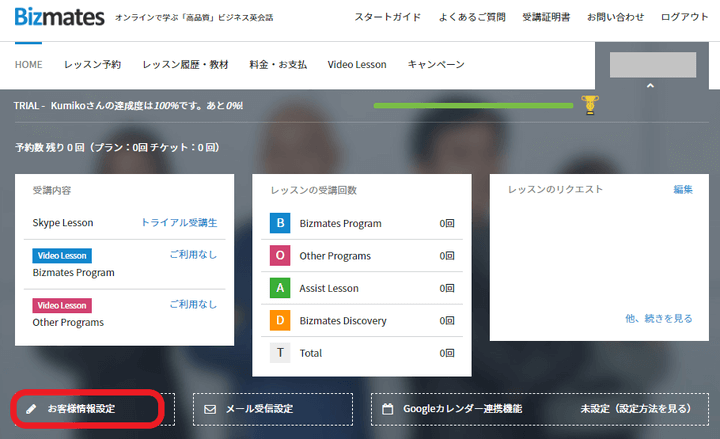Click 他、続きを見る link
This screenshot has height=439, width=720.
pyautogui.click(x=658, y=318)
